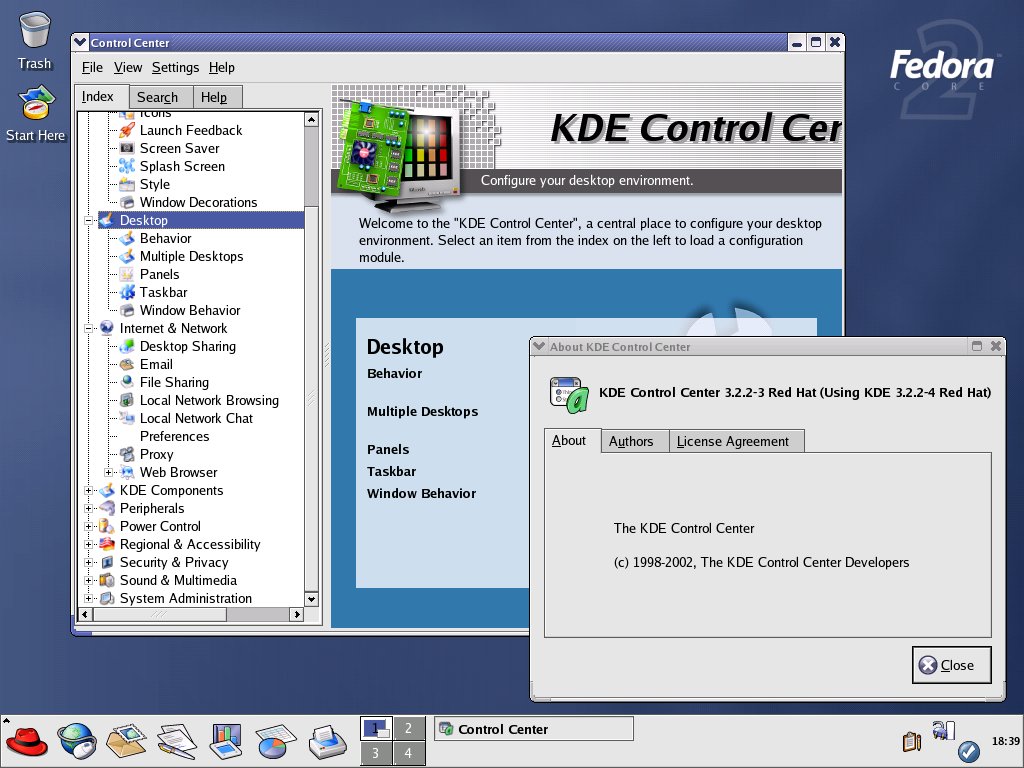The width and height of the screenshot is (1024, 768).
Task: Switch to the License Agreement tab
Action: 733,441
